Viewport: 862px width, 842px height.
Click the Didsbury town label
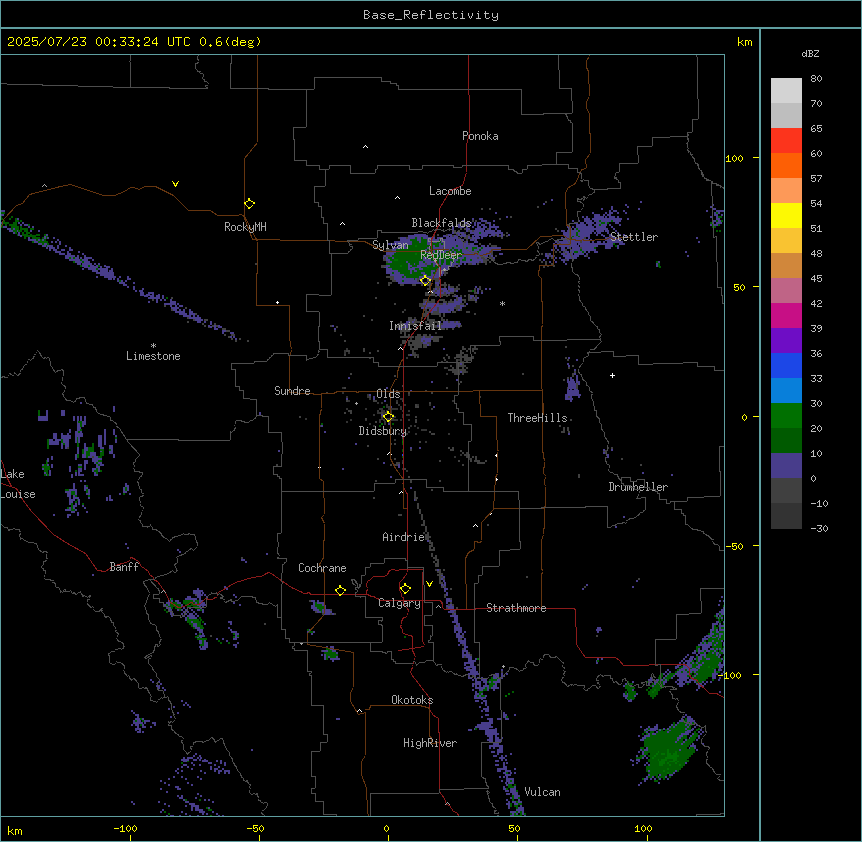tap(383, 431)
